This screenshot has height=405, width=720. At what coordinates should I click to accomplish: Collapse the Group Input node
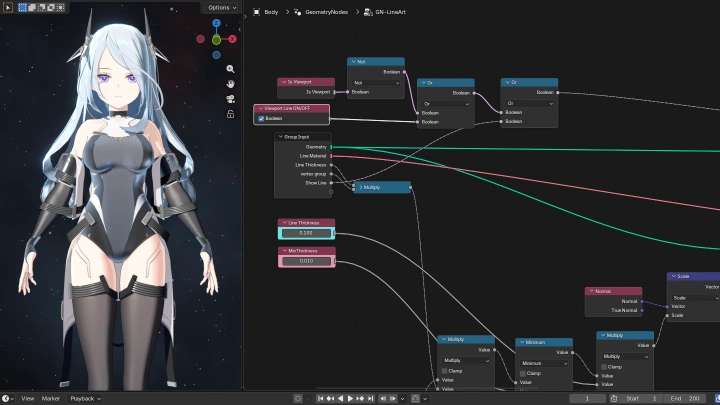[281, 137]
